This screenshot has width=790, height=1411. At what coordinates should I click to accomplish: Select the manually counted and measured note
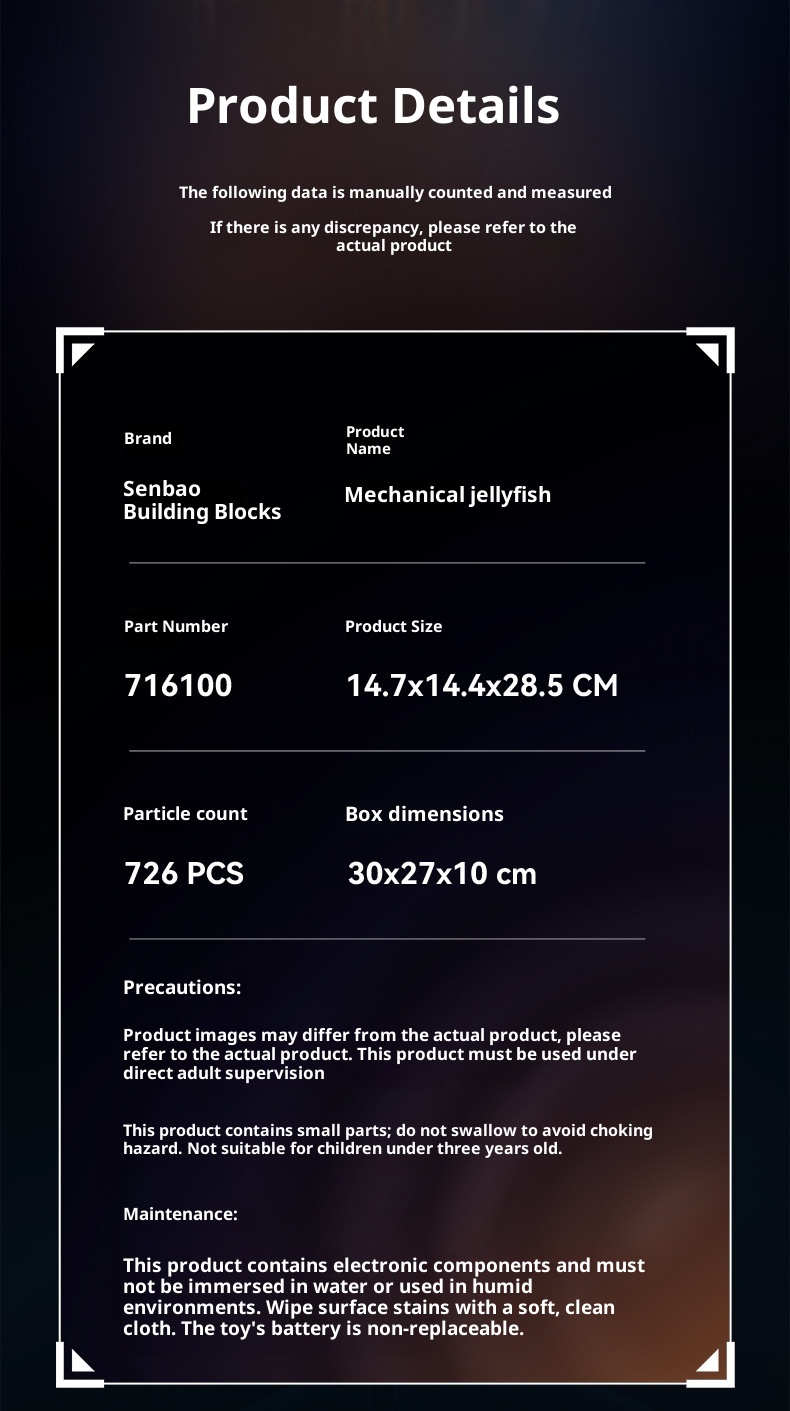coord(395,192)
